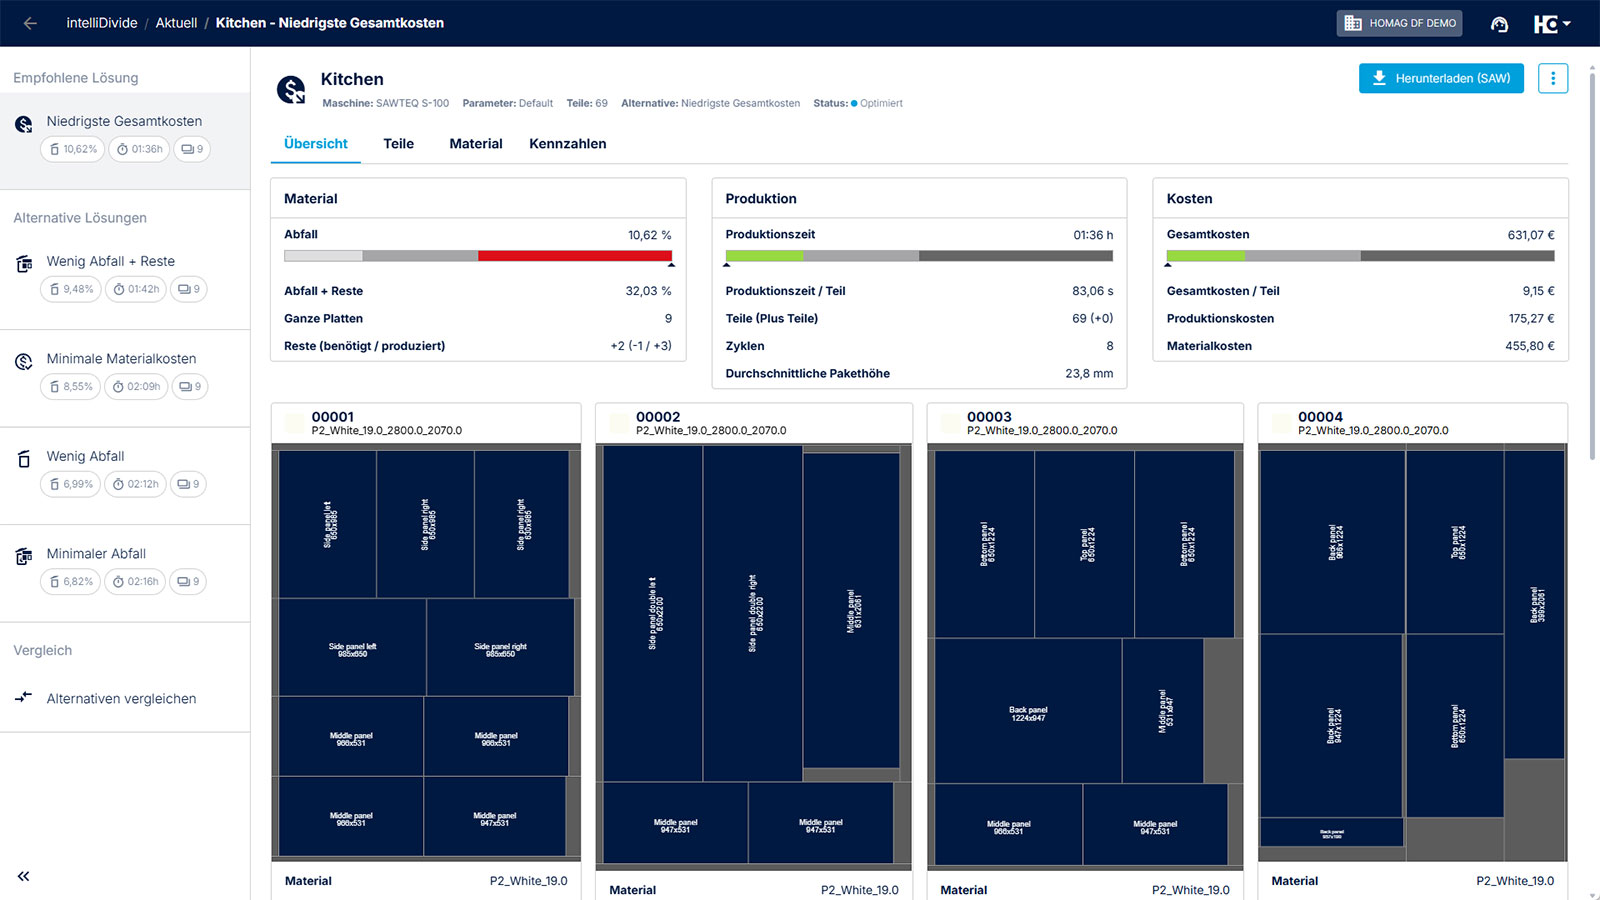1600x900 pixels.
Task: Select the Wenig Abfall + Reste icon
Action: coord(24,264)
